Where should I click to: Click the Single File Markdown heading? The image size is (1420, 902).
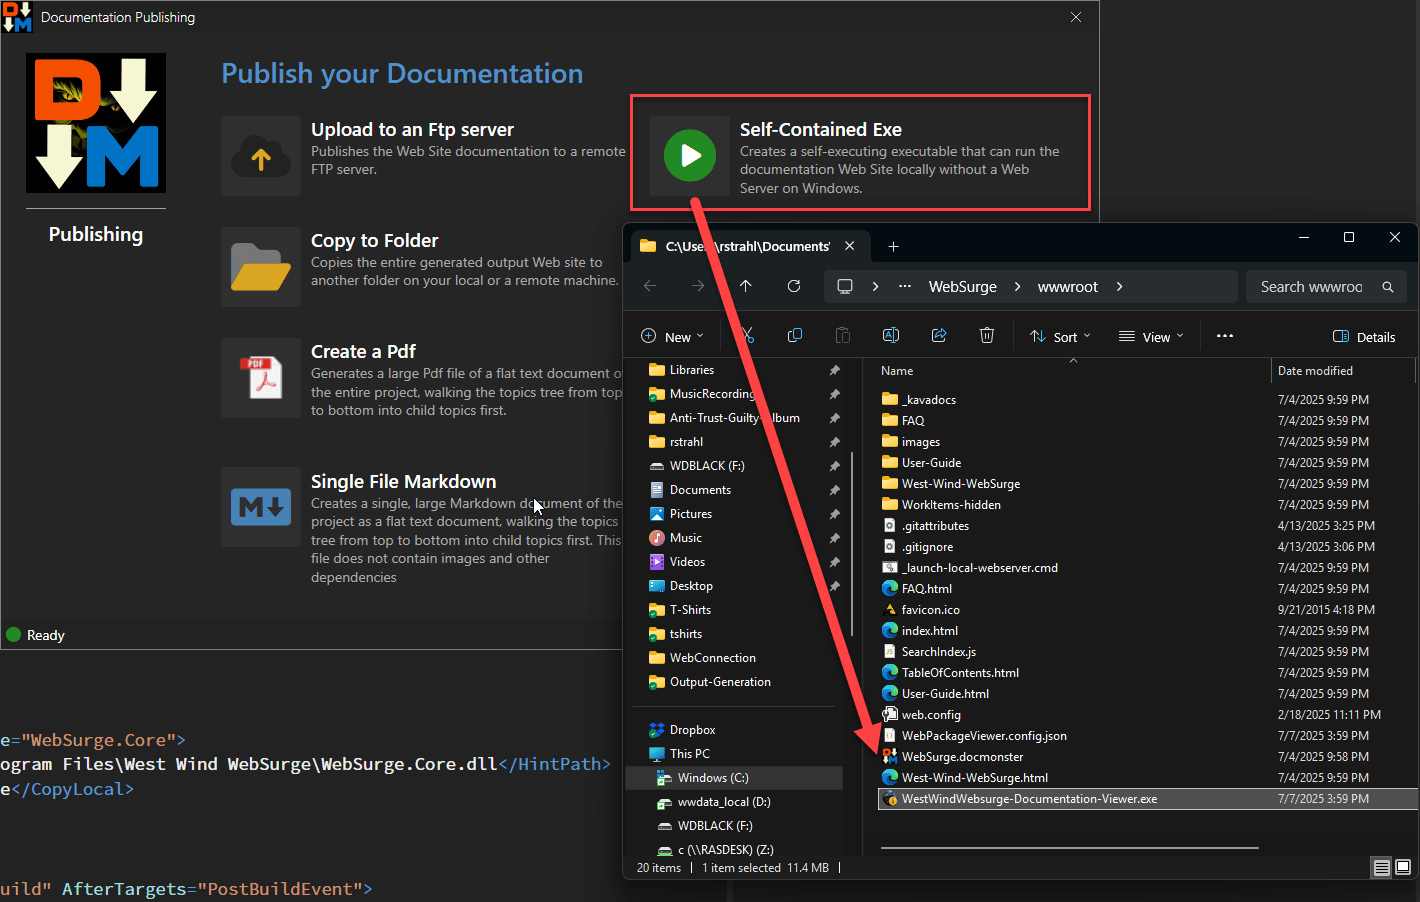coord(403,481)
